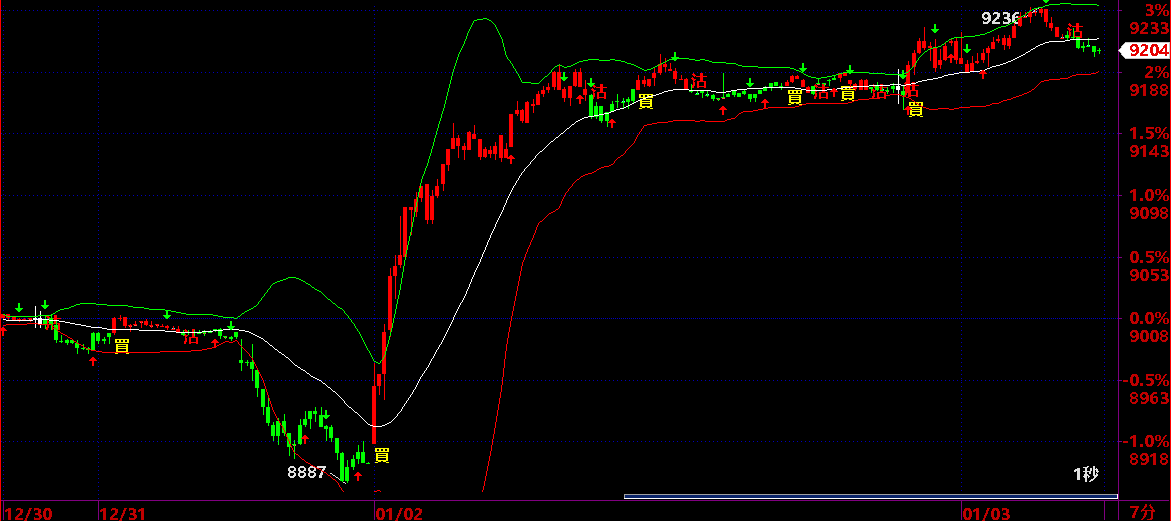Click the red 沽 marker near the 9236 high

point(1075,31)
